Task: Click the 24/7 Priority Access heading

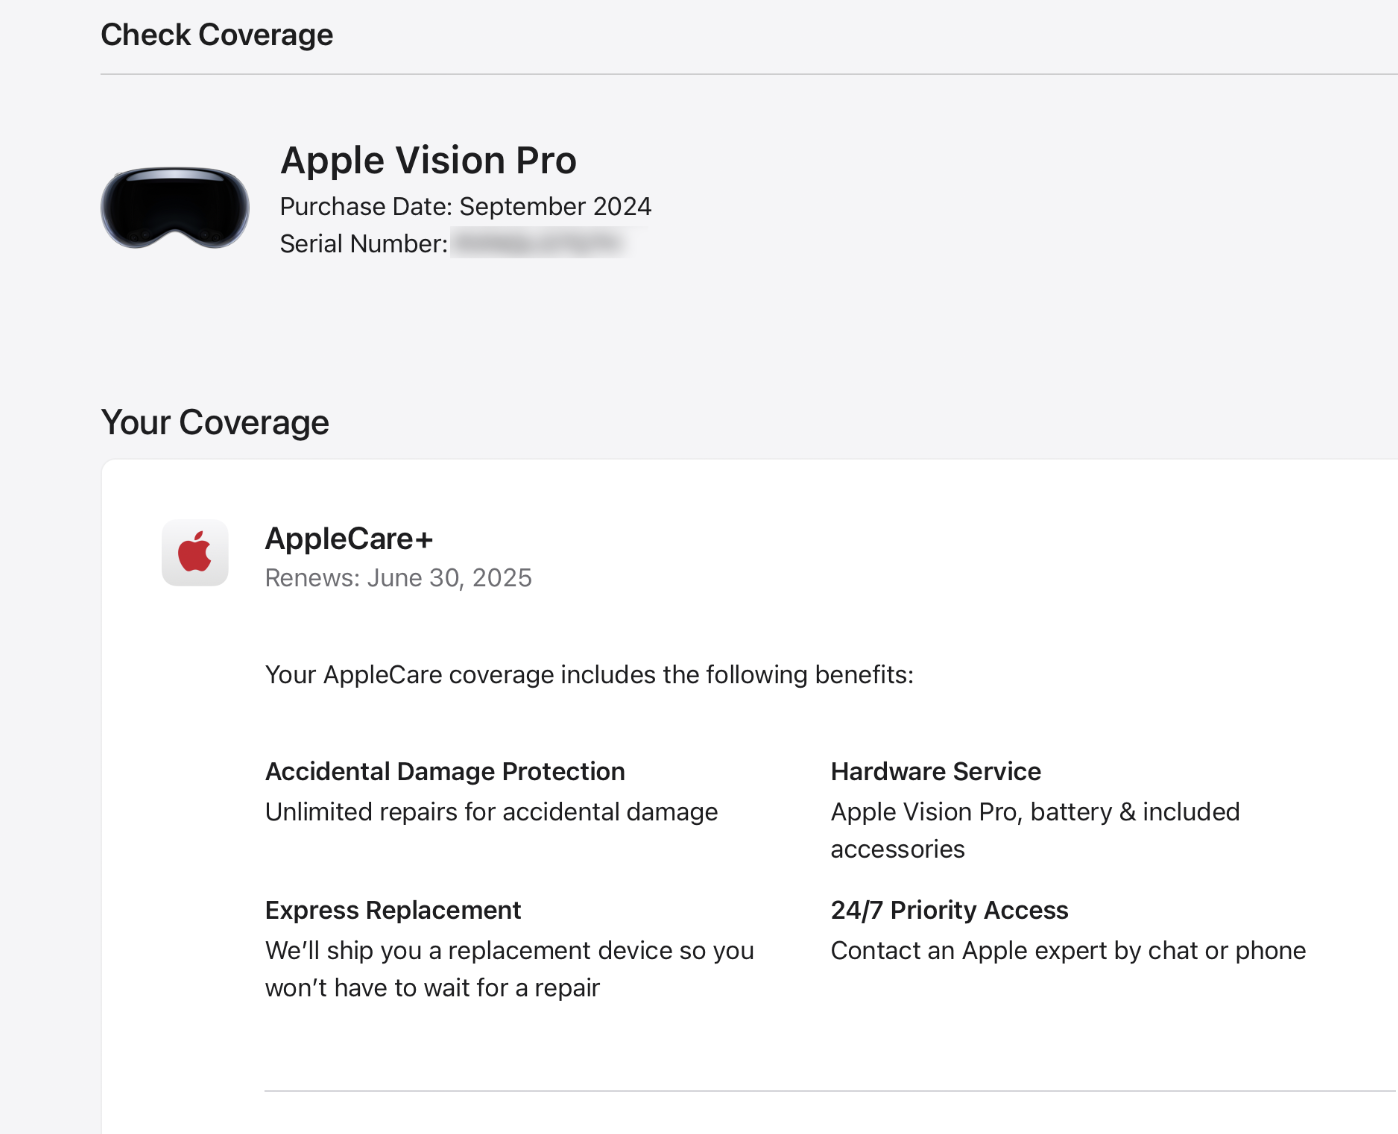Action: click(949, 910)
